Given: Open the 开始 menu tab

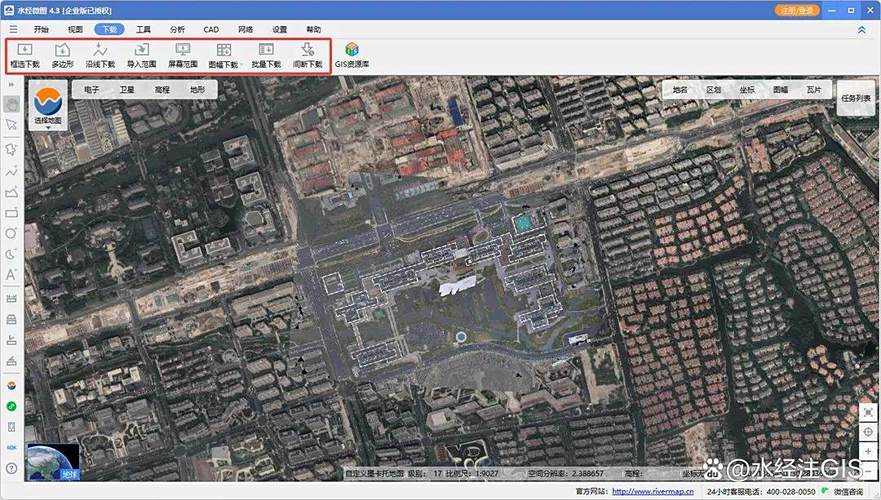Looking at the screenshot, I should pos(41,29).
